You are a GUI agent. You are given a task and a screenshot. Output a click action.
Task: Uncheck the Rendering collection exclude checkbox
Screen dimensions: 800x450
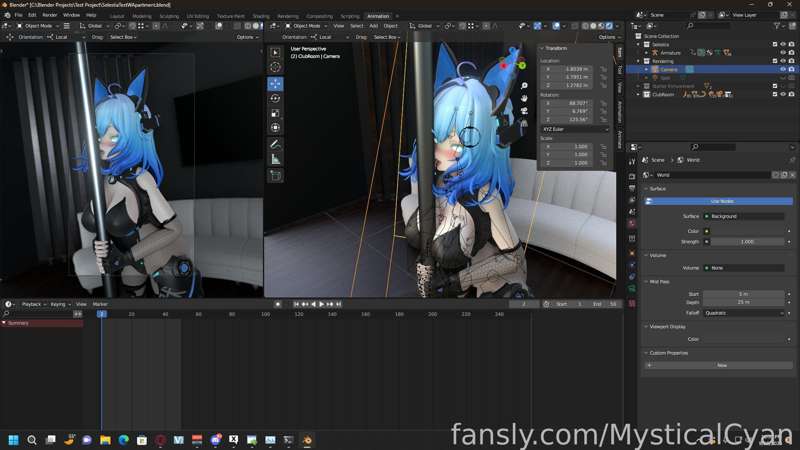pyautogui.click(x=774, y=61)
